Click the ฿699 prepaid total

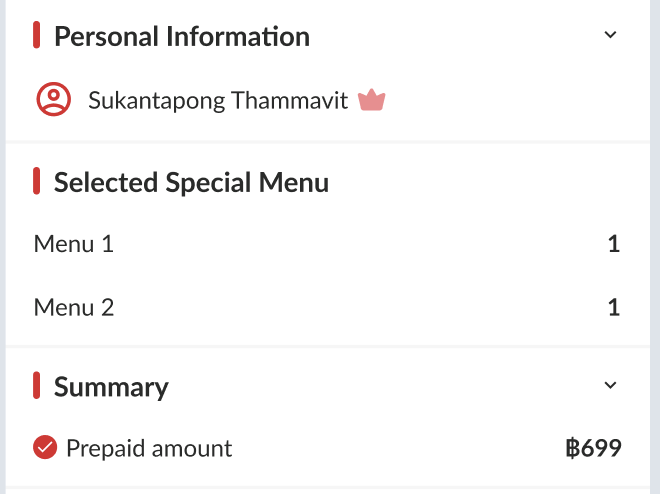[x=593, y=449]
